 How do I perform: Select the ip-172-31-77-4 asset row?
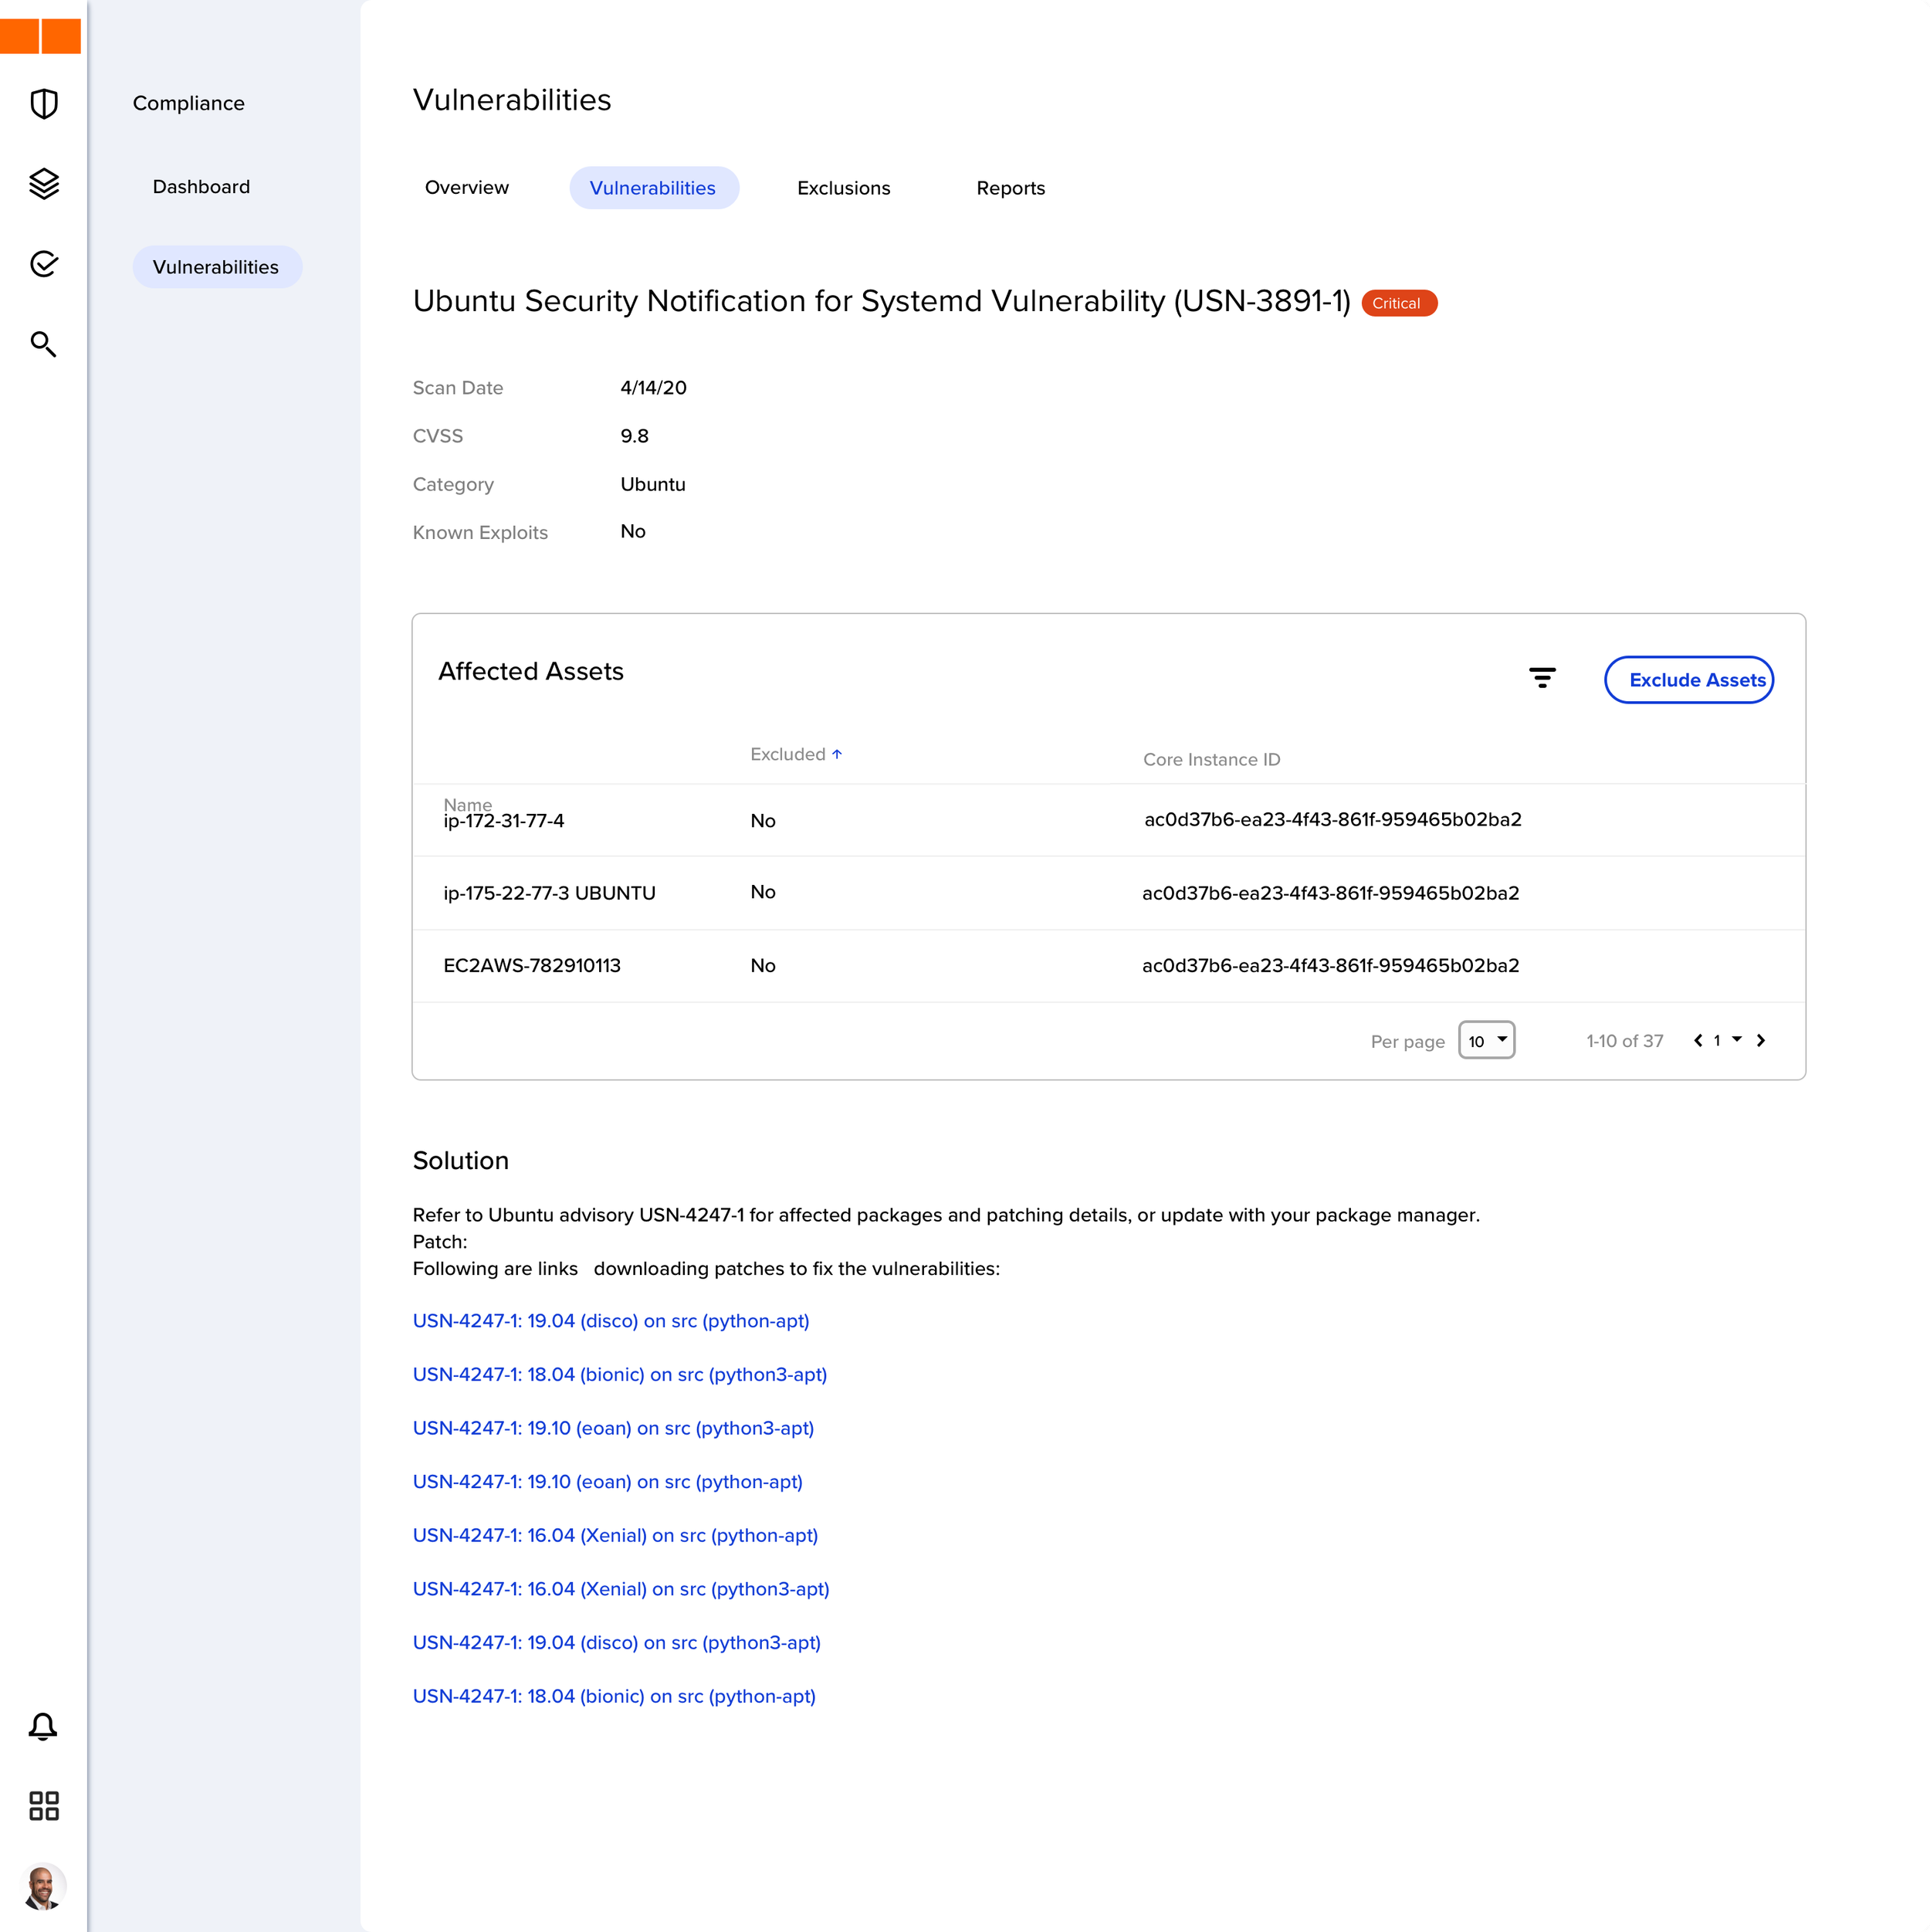pos(504,821)
